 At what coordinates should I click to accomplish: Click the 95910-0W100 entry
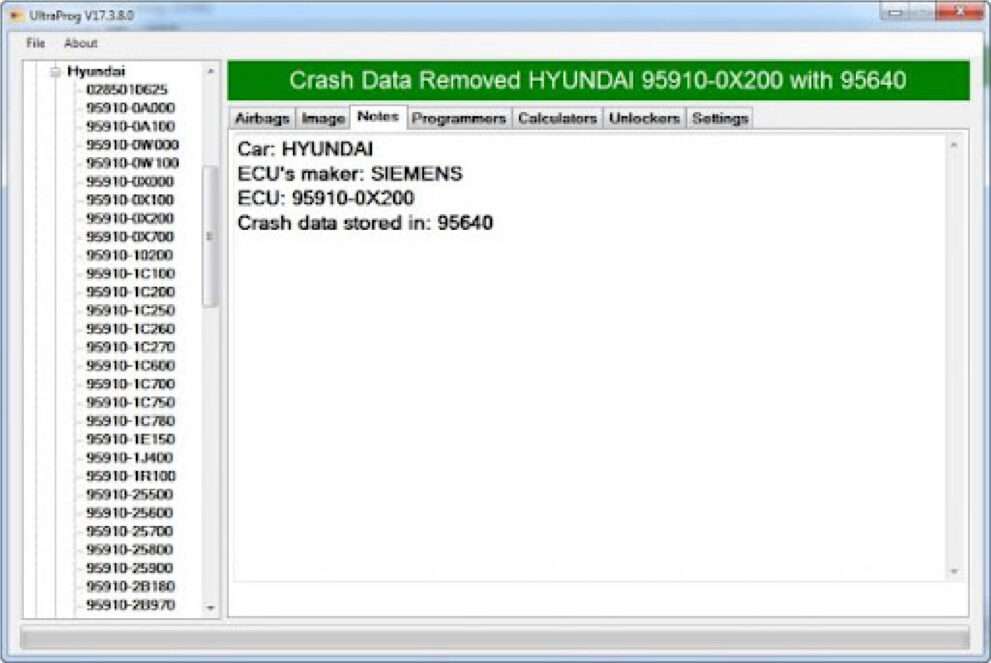132,162
